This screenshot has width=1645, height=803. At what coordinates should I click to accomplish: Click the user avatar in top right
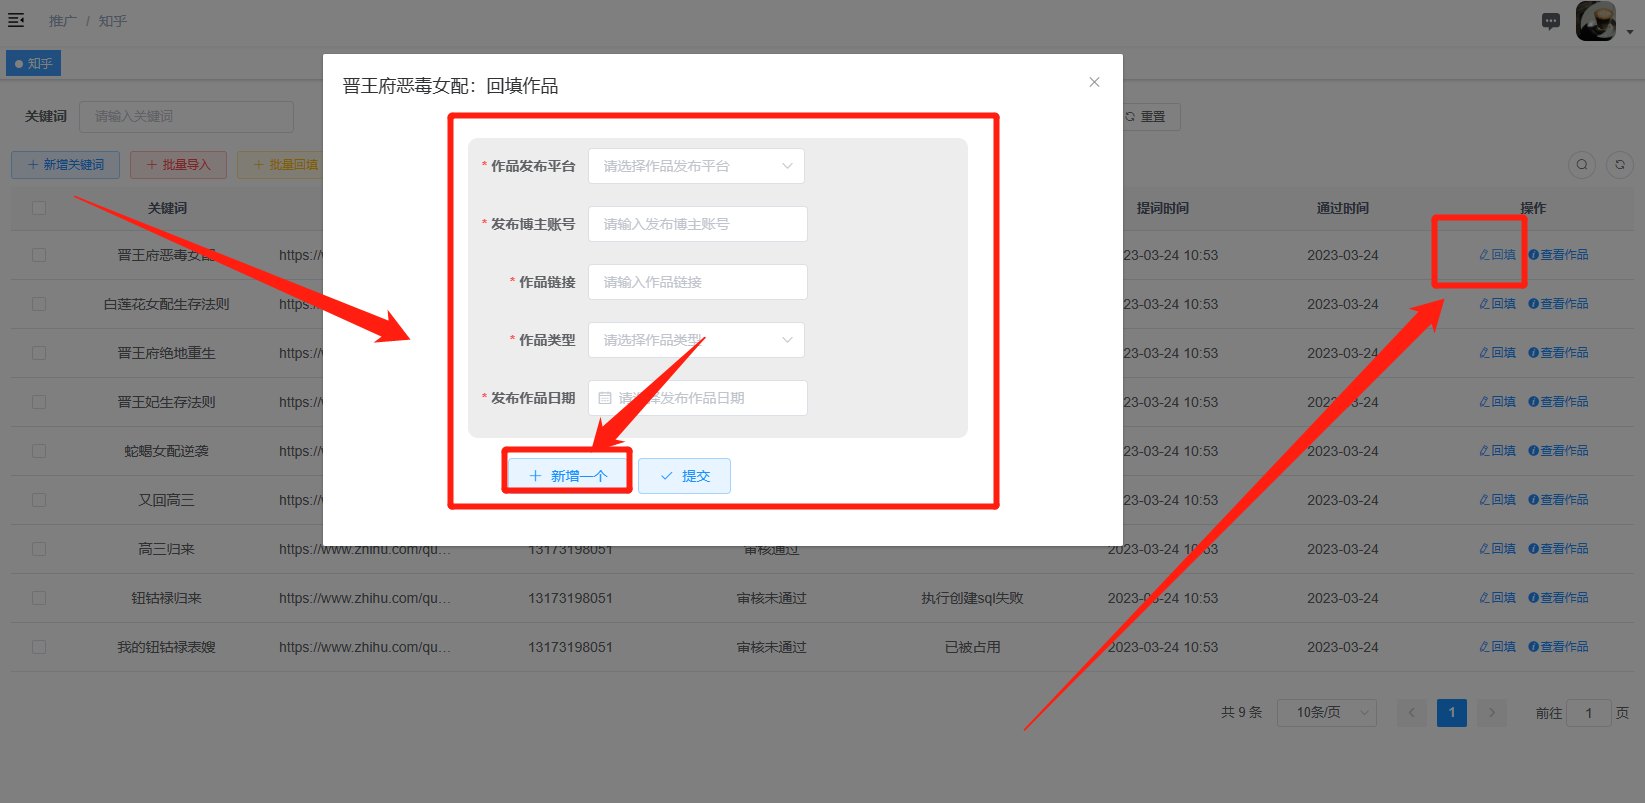(x=1595, y=21)
